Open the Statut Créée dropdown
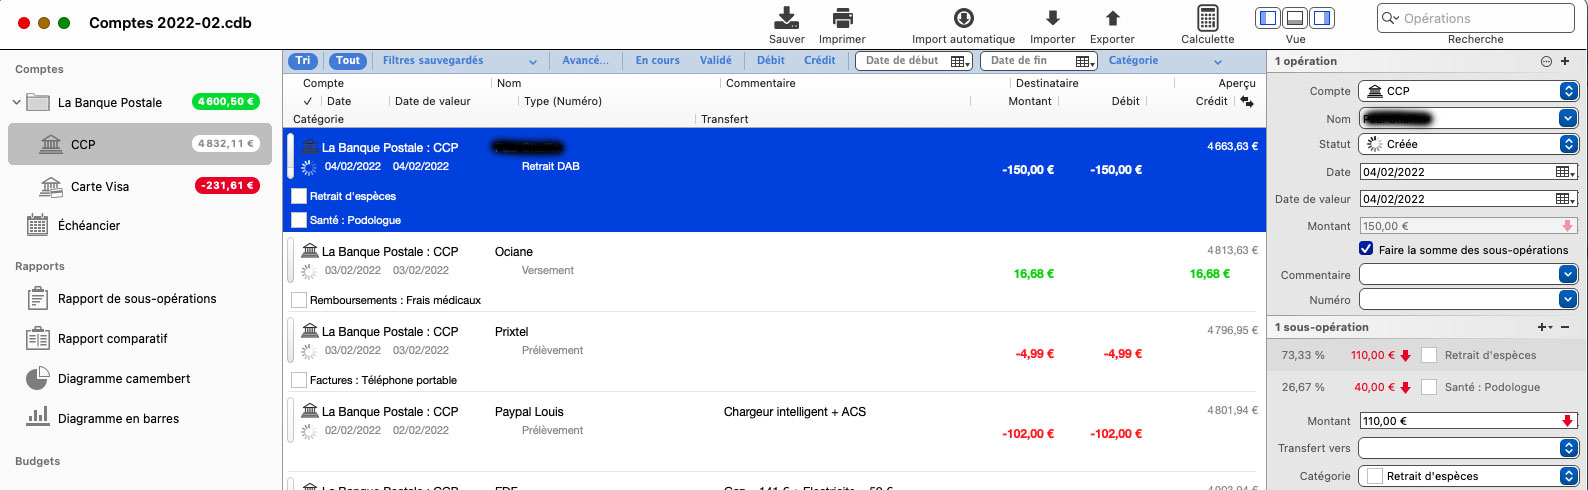This screenshot has height=490, width=1588. click(1467, 144)
